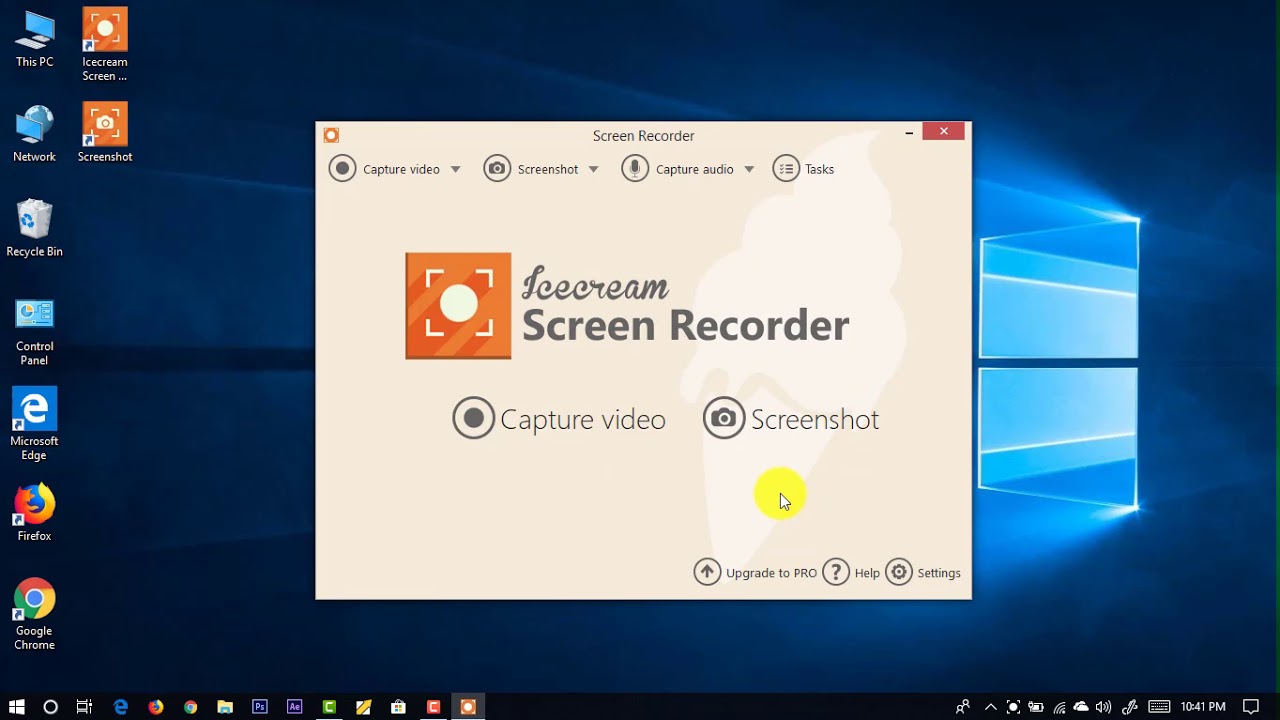Screen dimensions: 1280x720
Task: Open Help with question mark icon
Action: (851, 572)
